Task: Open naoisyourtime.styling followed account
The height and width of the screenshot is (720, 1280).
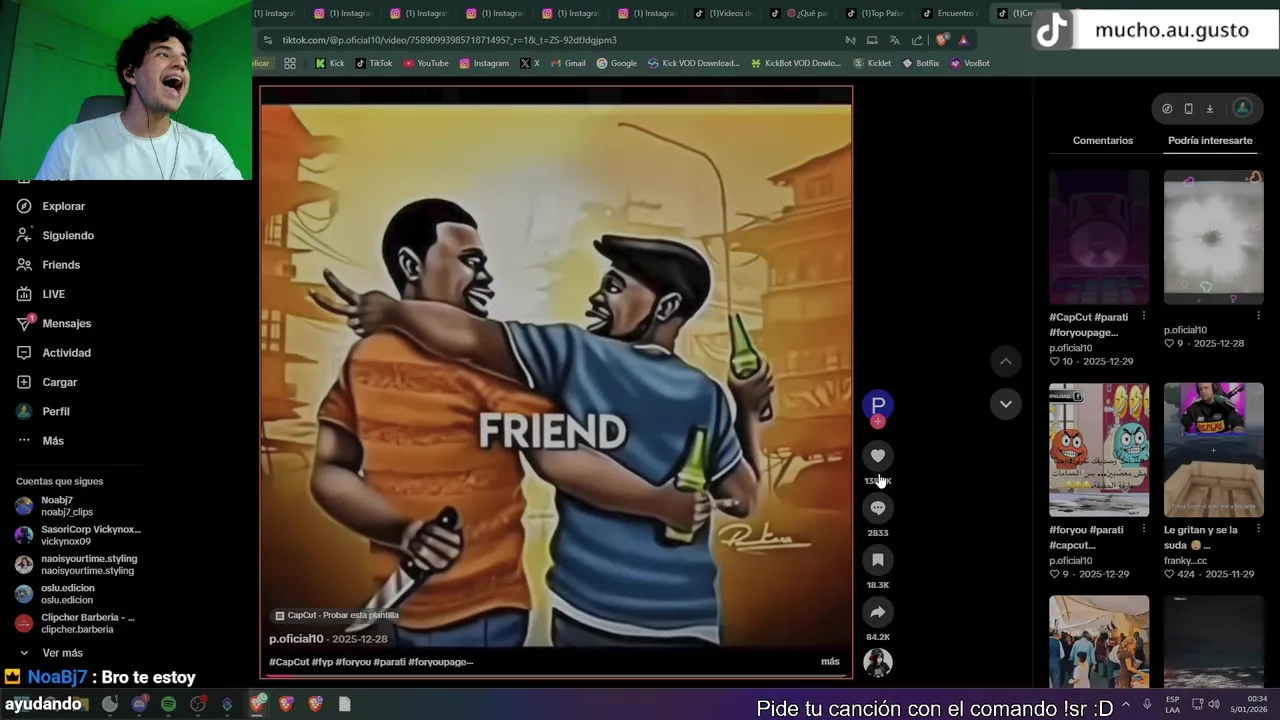Action: 77,565
